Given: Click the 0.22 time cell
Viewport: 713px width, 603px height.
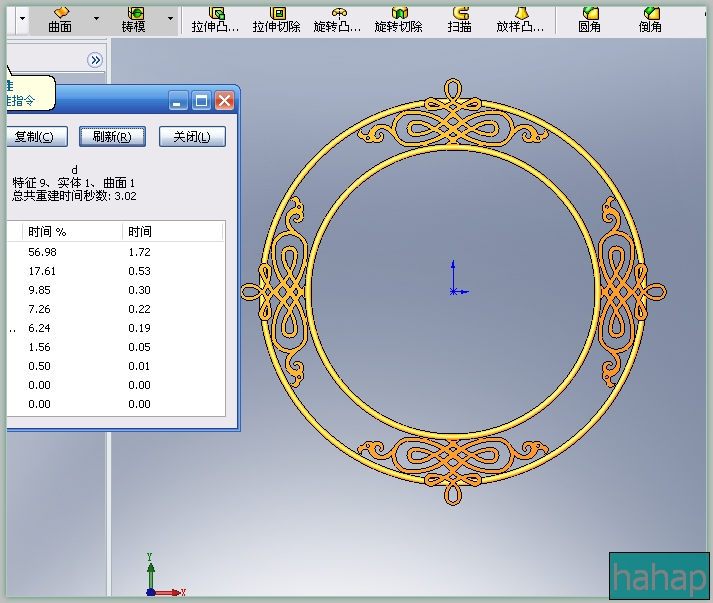Looking at the screenshot, I should pos(139,309).
